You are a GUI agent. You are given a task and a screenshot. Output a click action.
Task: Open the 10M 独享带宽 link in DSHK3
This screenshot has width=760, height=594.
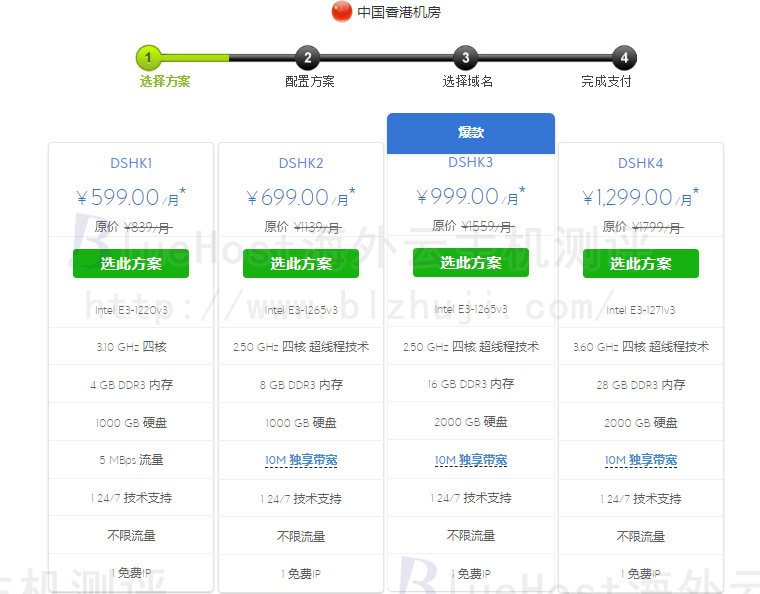tap(471, 460)
